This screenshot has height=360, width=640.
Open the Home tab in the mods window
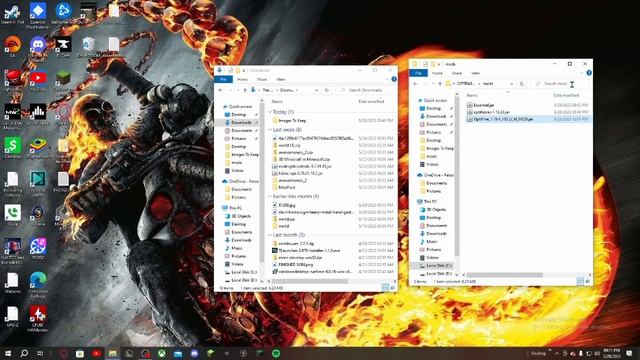click(437, 73)
